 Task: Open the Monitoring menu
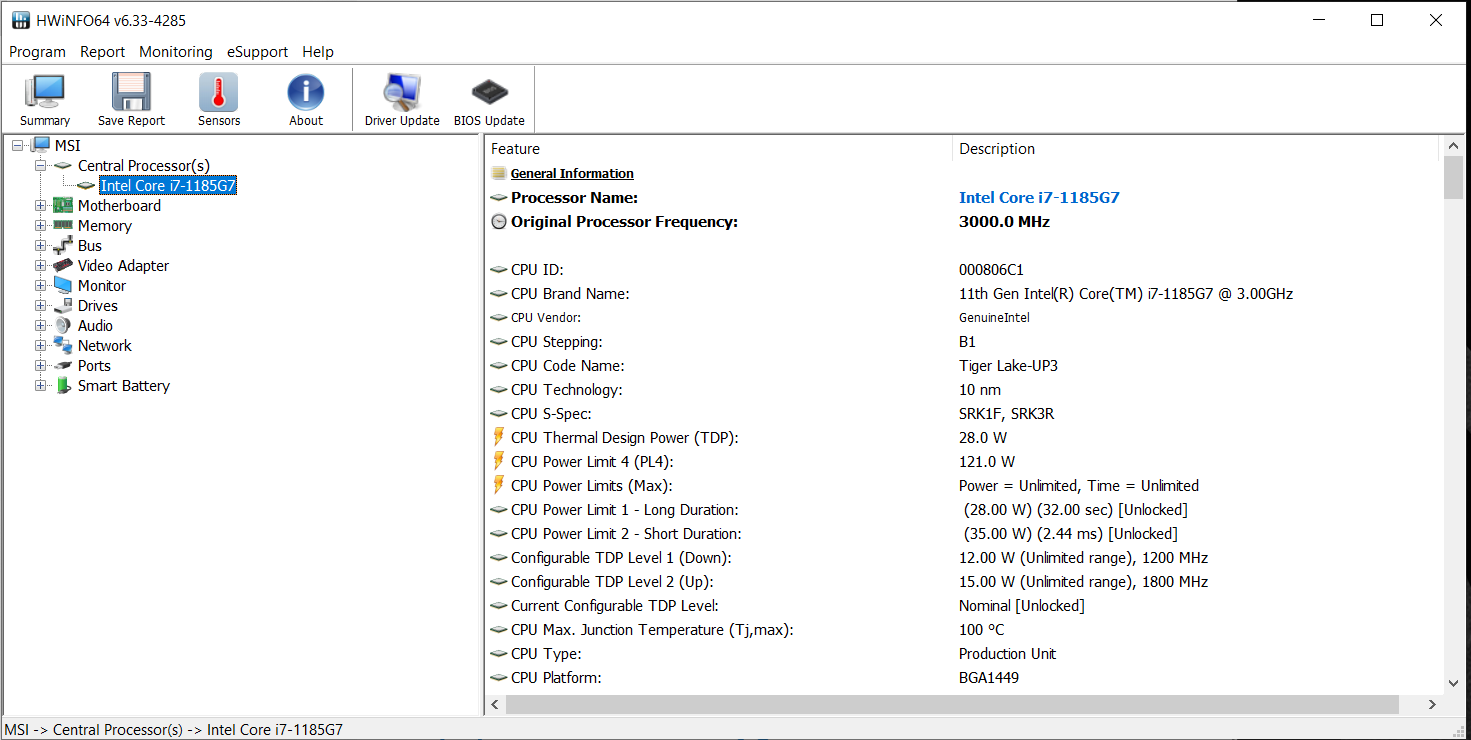pos(176,52)
